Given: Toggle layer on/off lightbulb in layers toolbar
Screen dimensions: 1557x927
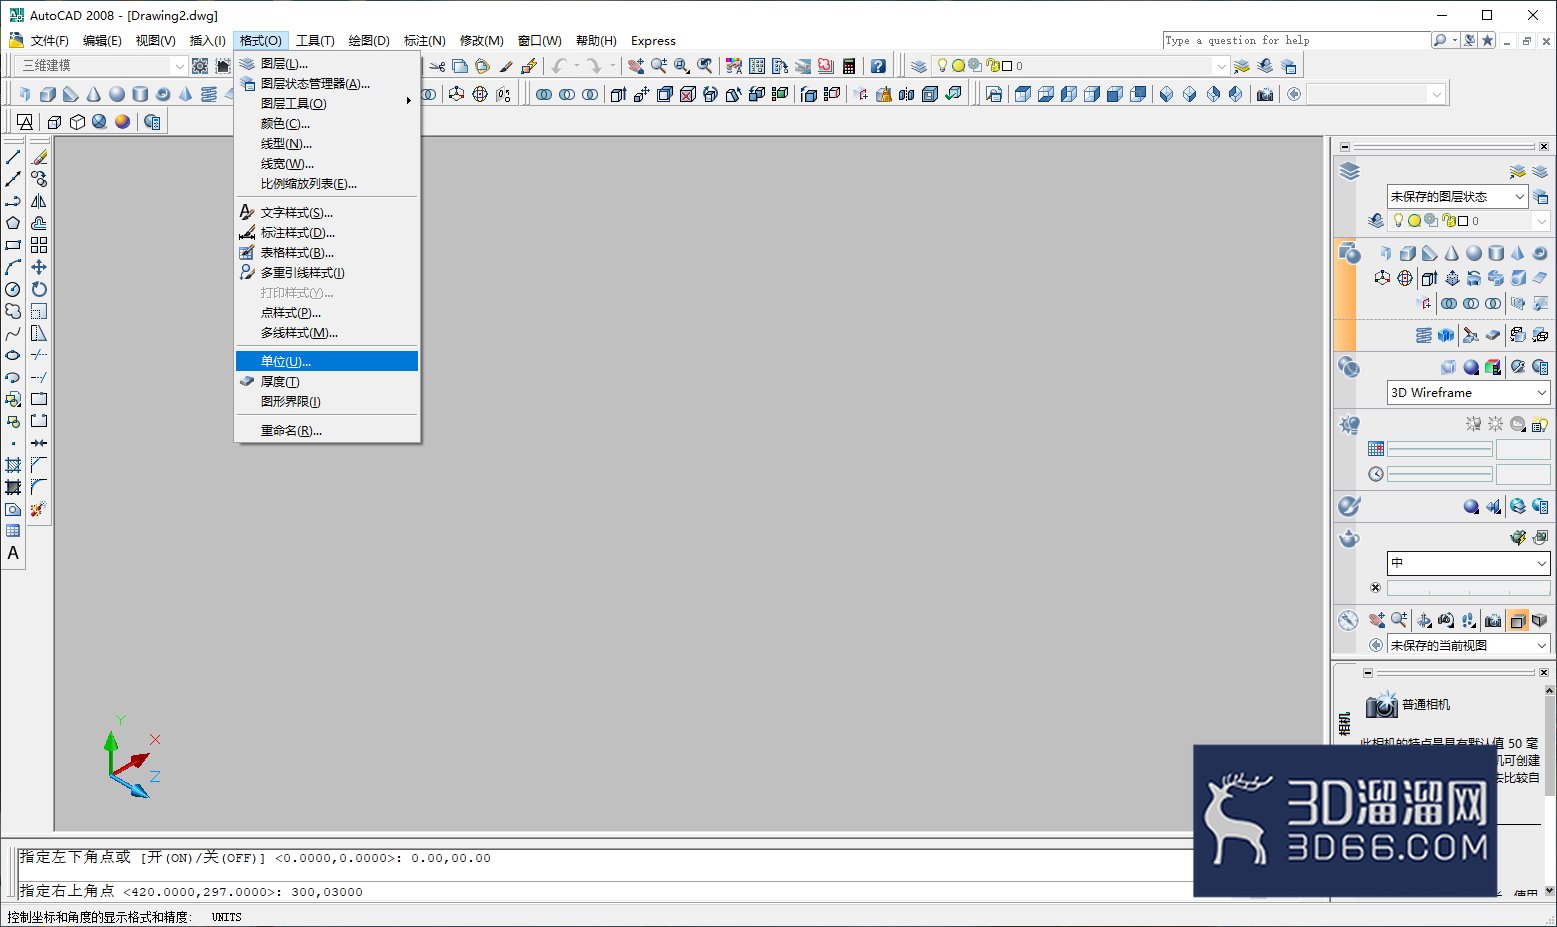Looking at the screenshot, I should tap(942, 65).
